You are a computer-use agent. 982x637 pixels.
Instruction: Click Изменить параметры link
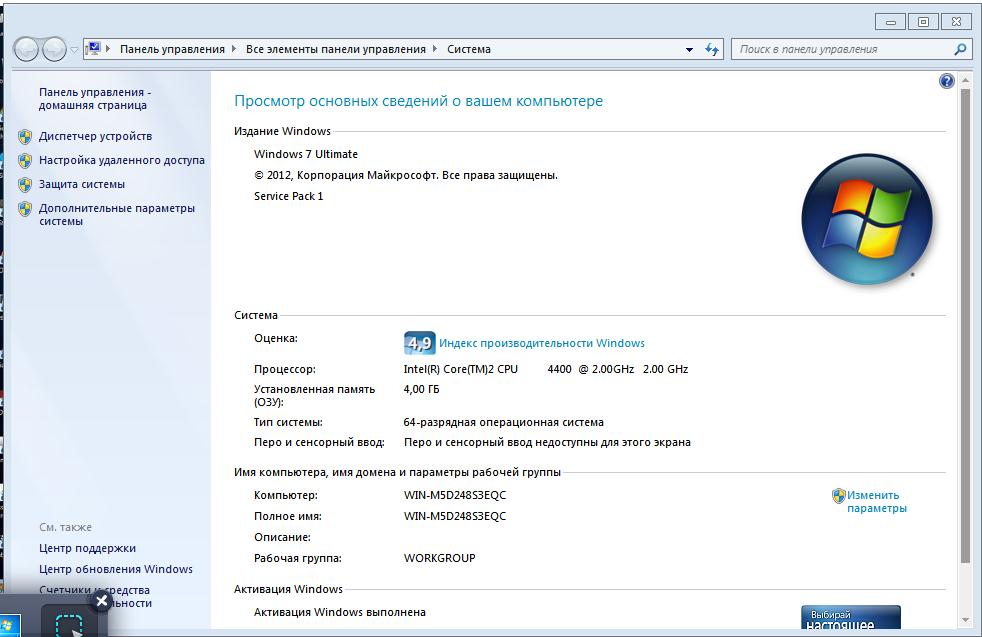[876, 502]
